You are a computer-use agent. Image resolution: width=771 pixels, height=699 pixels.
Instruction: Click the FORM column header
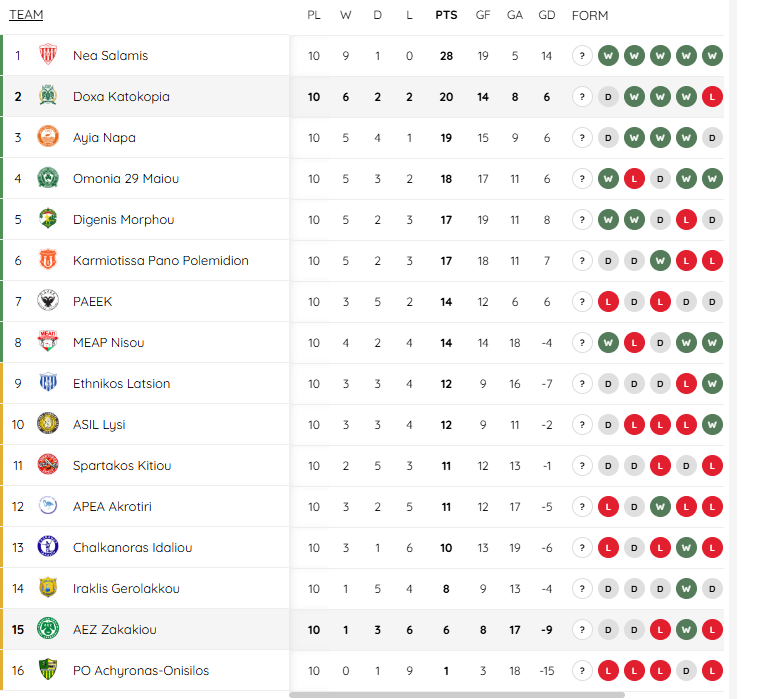click(x=590, y=15)
